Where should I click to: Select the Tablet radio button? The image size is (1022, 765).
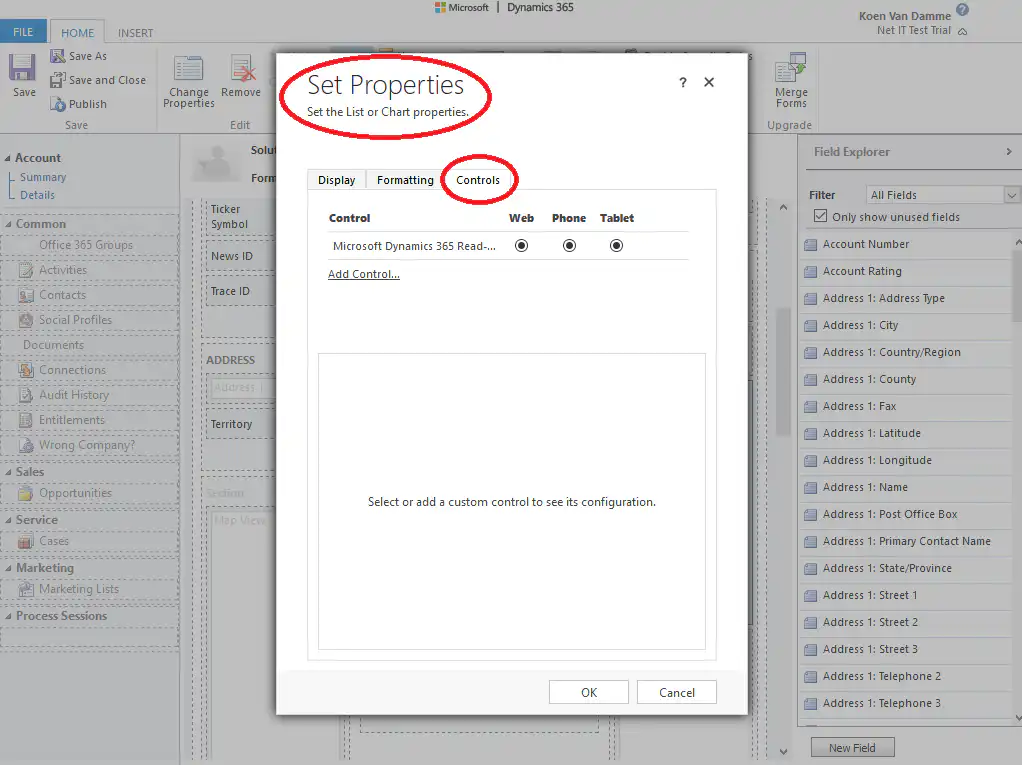click(616, 244)
